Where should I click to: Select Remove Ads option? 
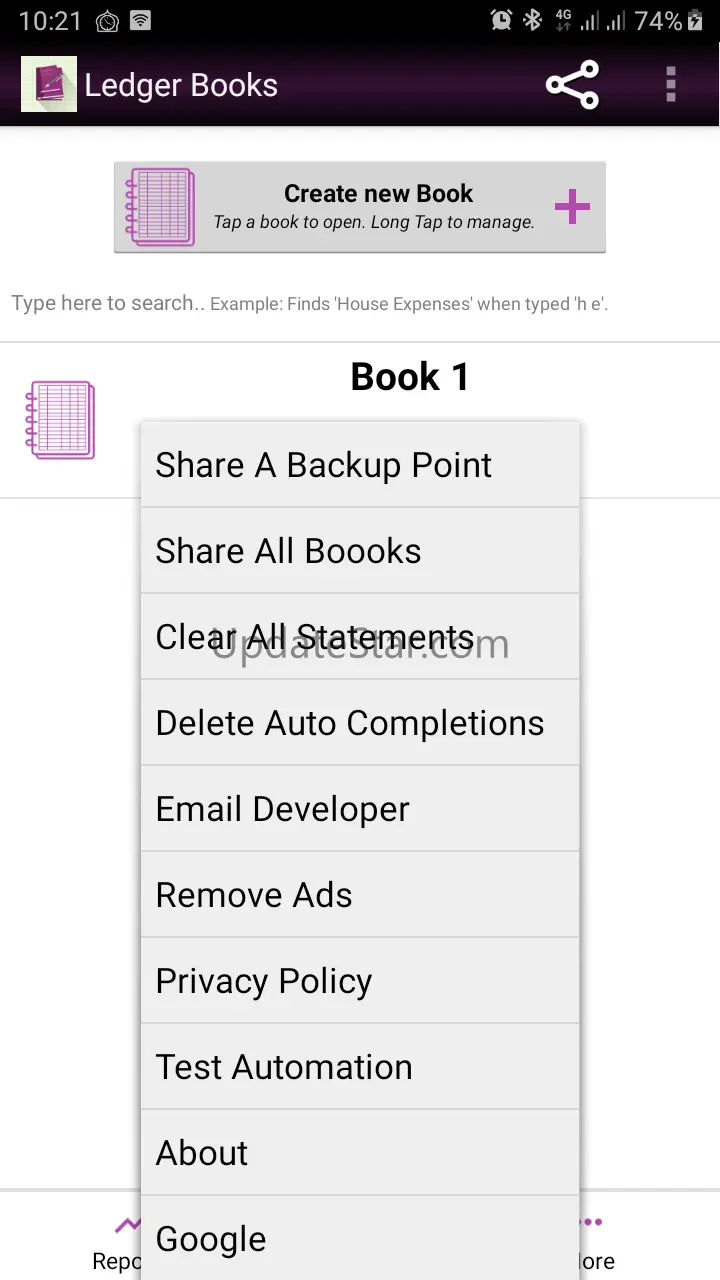point(359,895)
